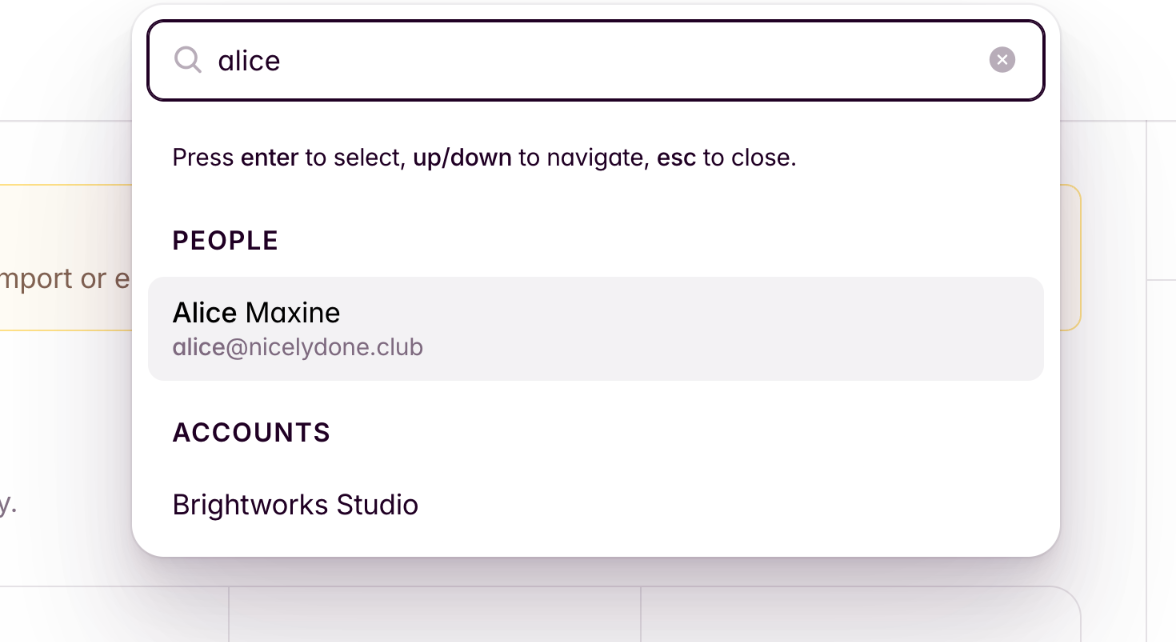Open the Brightworks Studio account result

295,505
